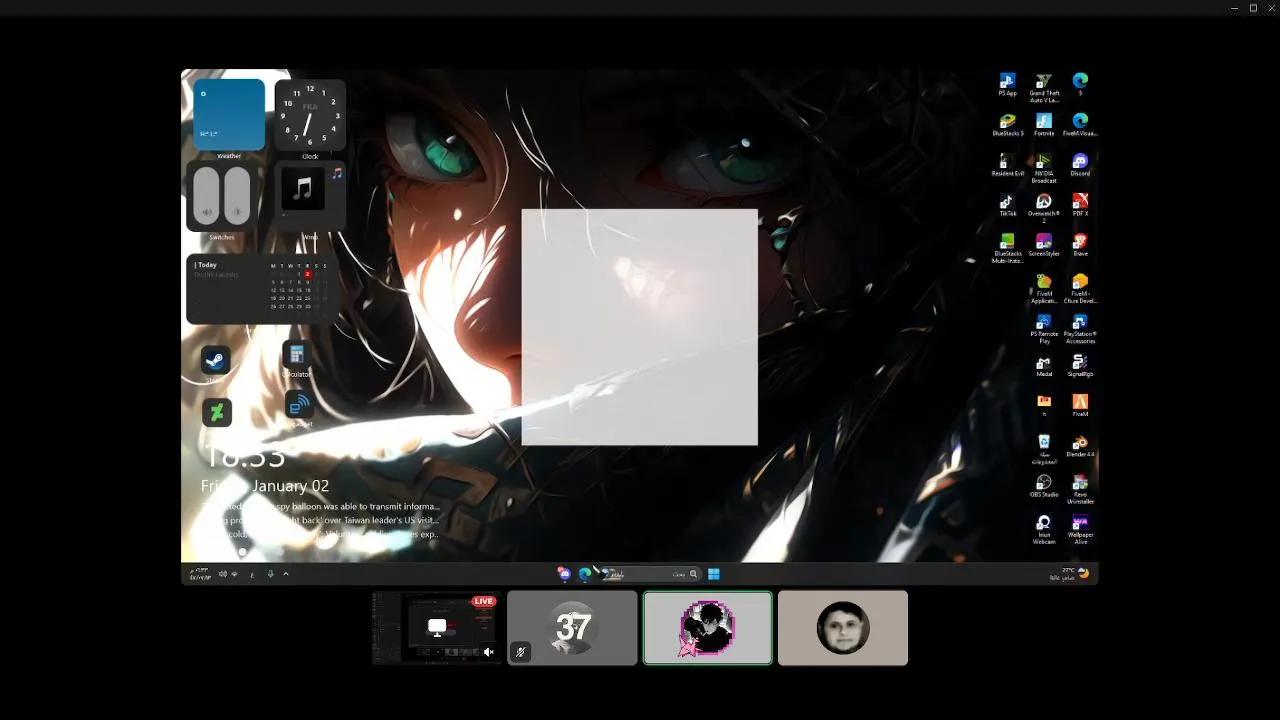
Task: Open the Discord icon in shared taskbar
Action: 564,574
